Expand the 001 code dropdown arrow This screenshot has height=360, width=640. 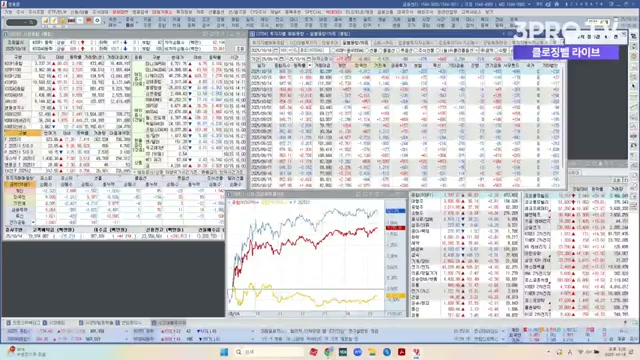point(290,50)
